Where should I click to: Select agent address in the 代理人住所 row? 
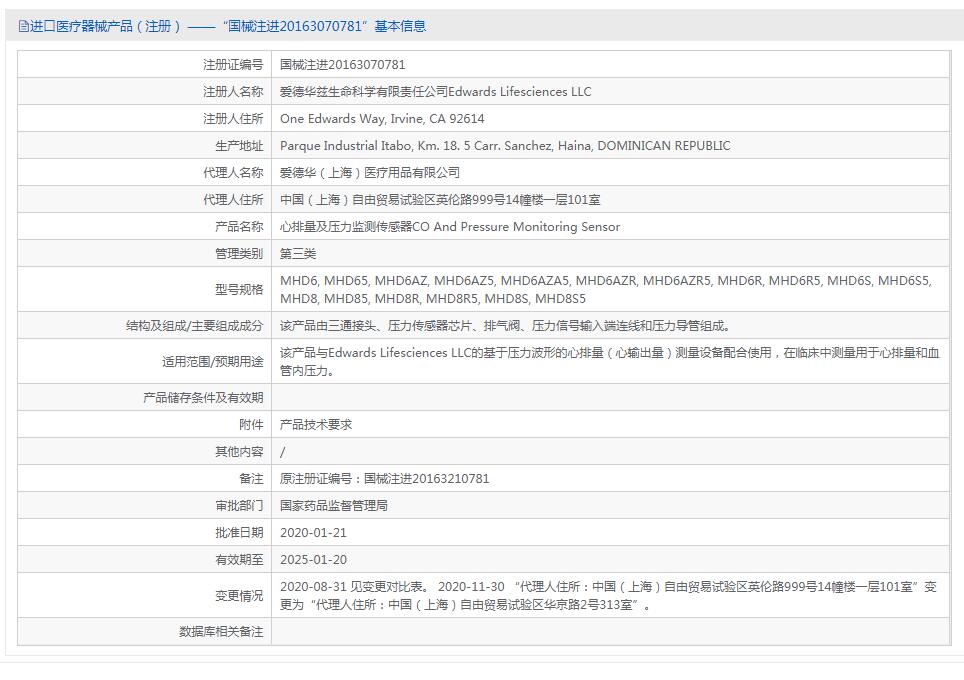440,200
